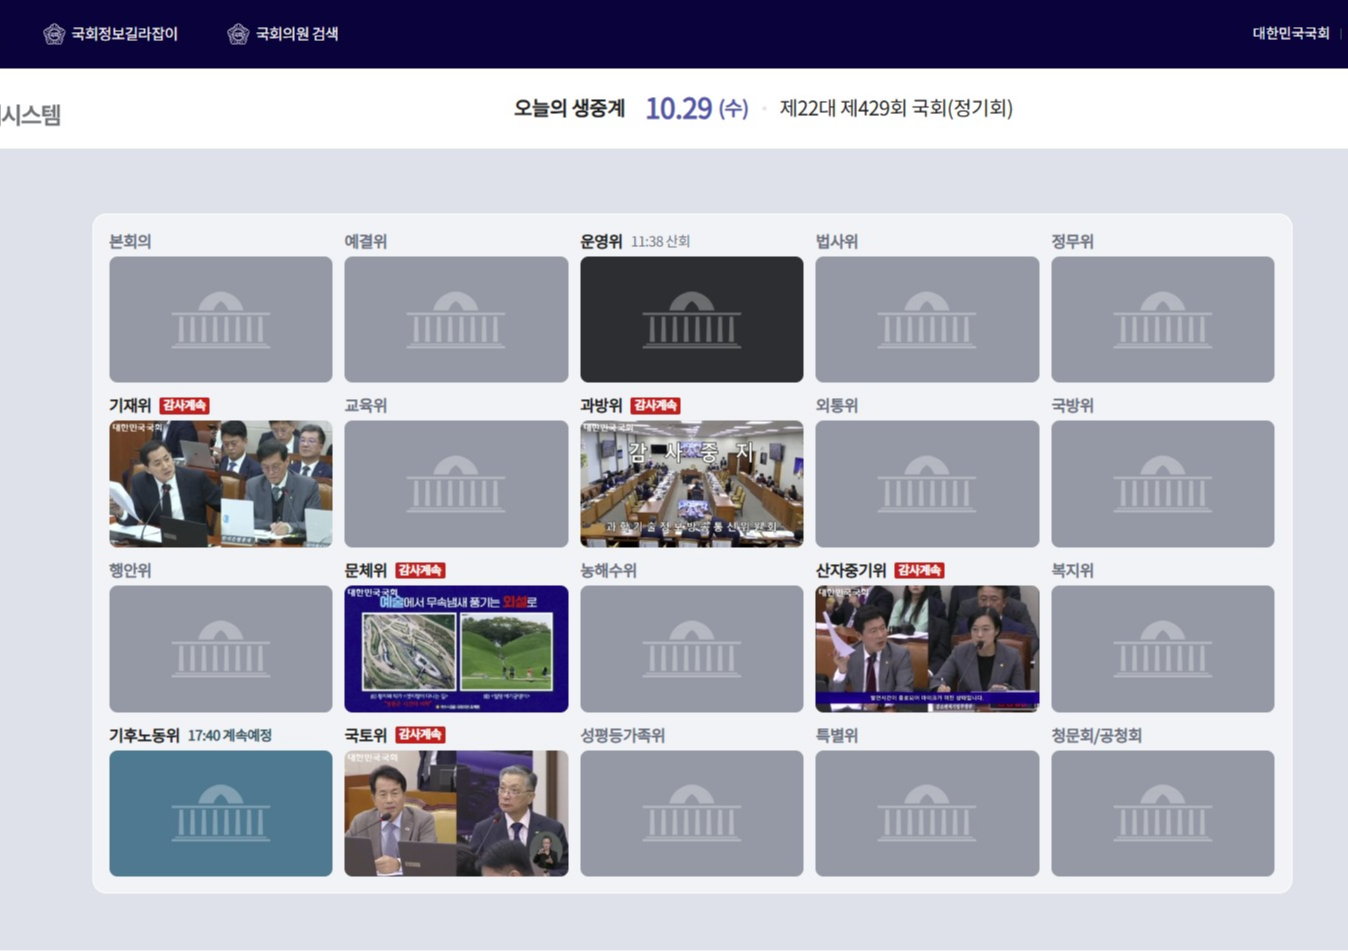Viewport: 1348px width, 951px height.
Task: Open the 국토위 live broadcast thumbnail
Action: click(456, 813)
